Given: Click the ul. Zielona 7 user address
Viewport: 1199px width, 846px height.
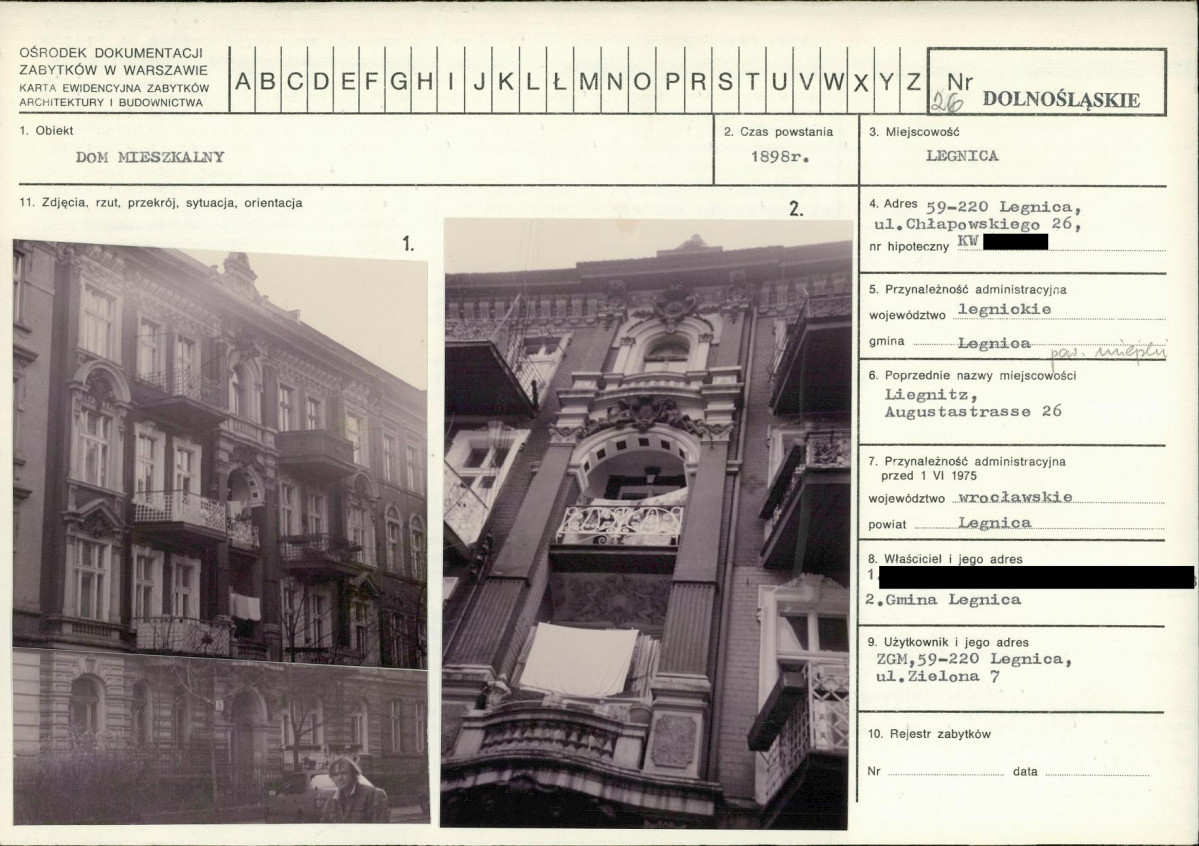Looking at the screenshot, I should point(942,677).
